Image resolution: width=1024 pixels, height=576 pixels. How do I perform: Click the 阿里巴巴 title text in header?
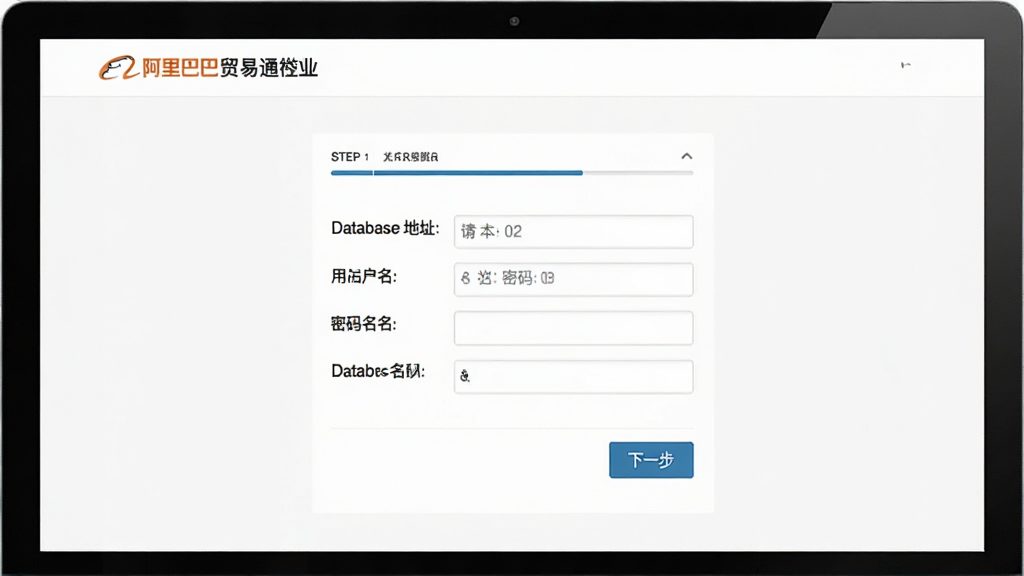(x=180, y=68)
